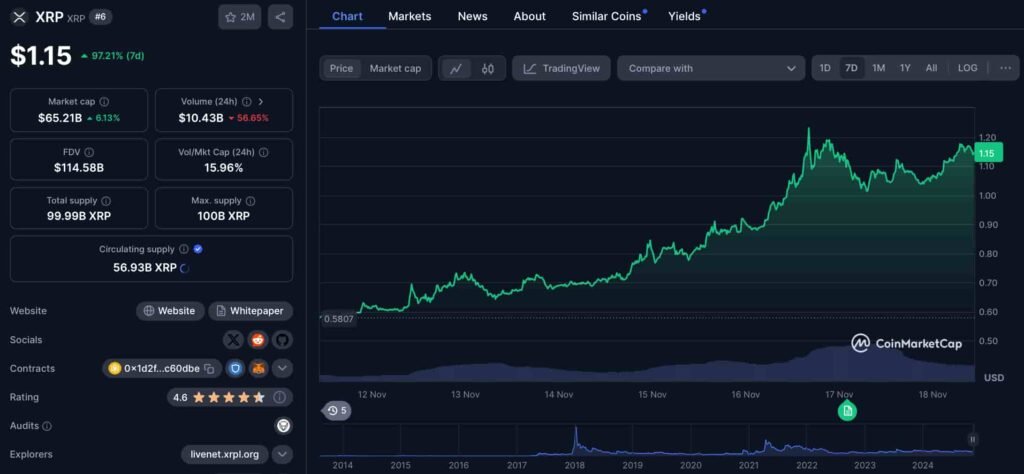This screenshot has width=1024, height=474.
Task: Open the livenet.xrpl.org explorer link
Action: tap(224, 454)
